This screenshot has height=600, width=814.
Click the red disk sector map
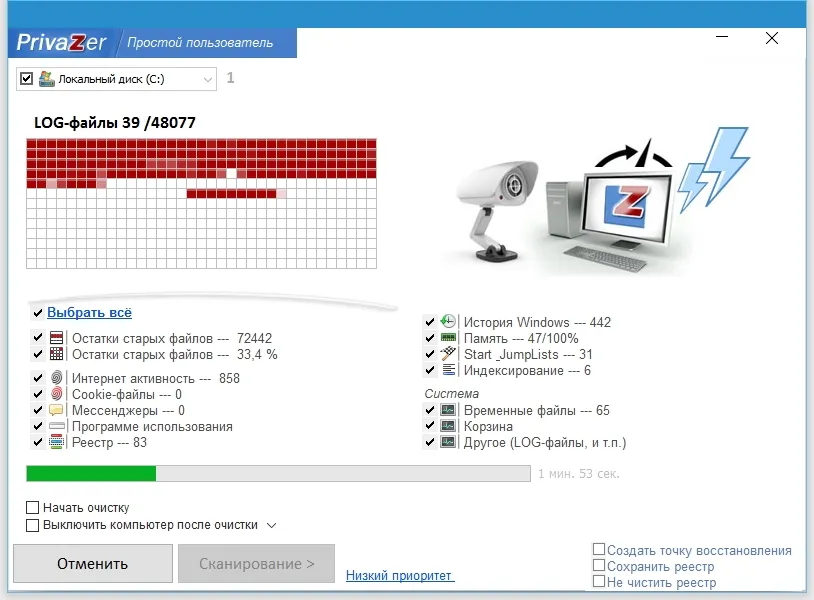pos(201,203)
